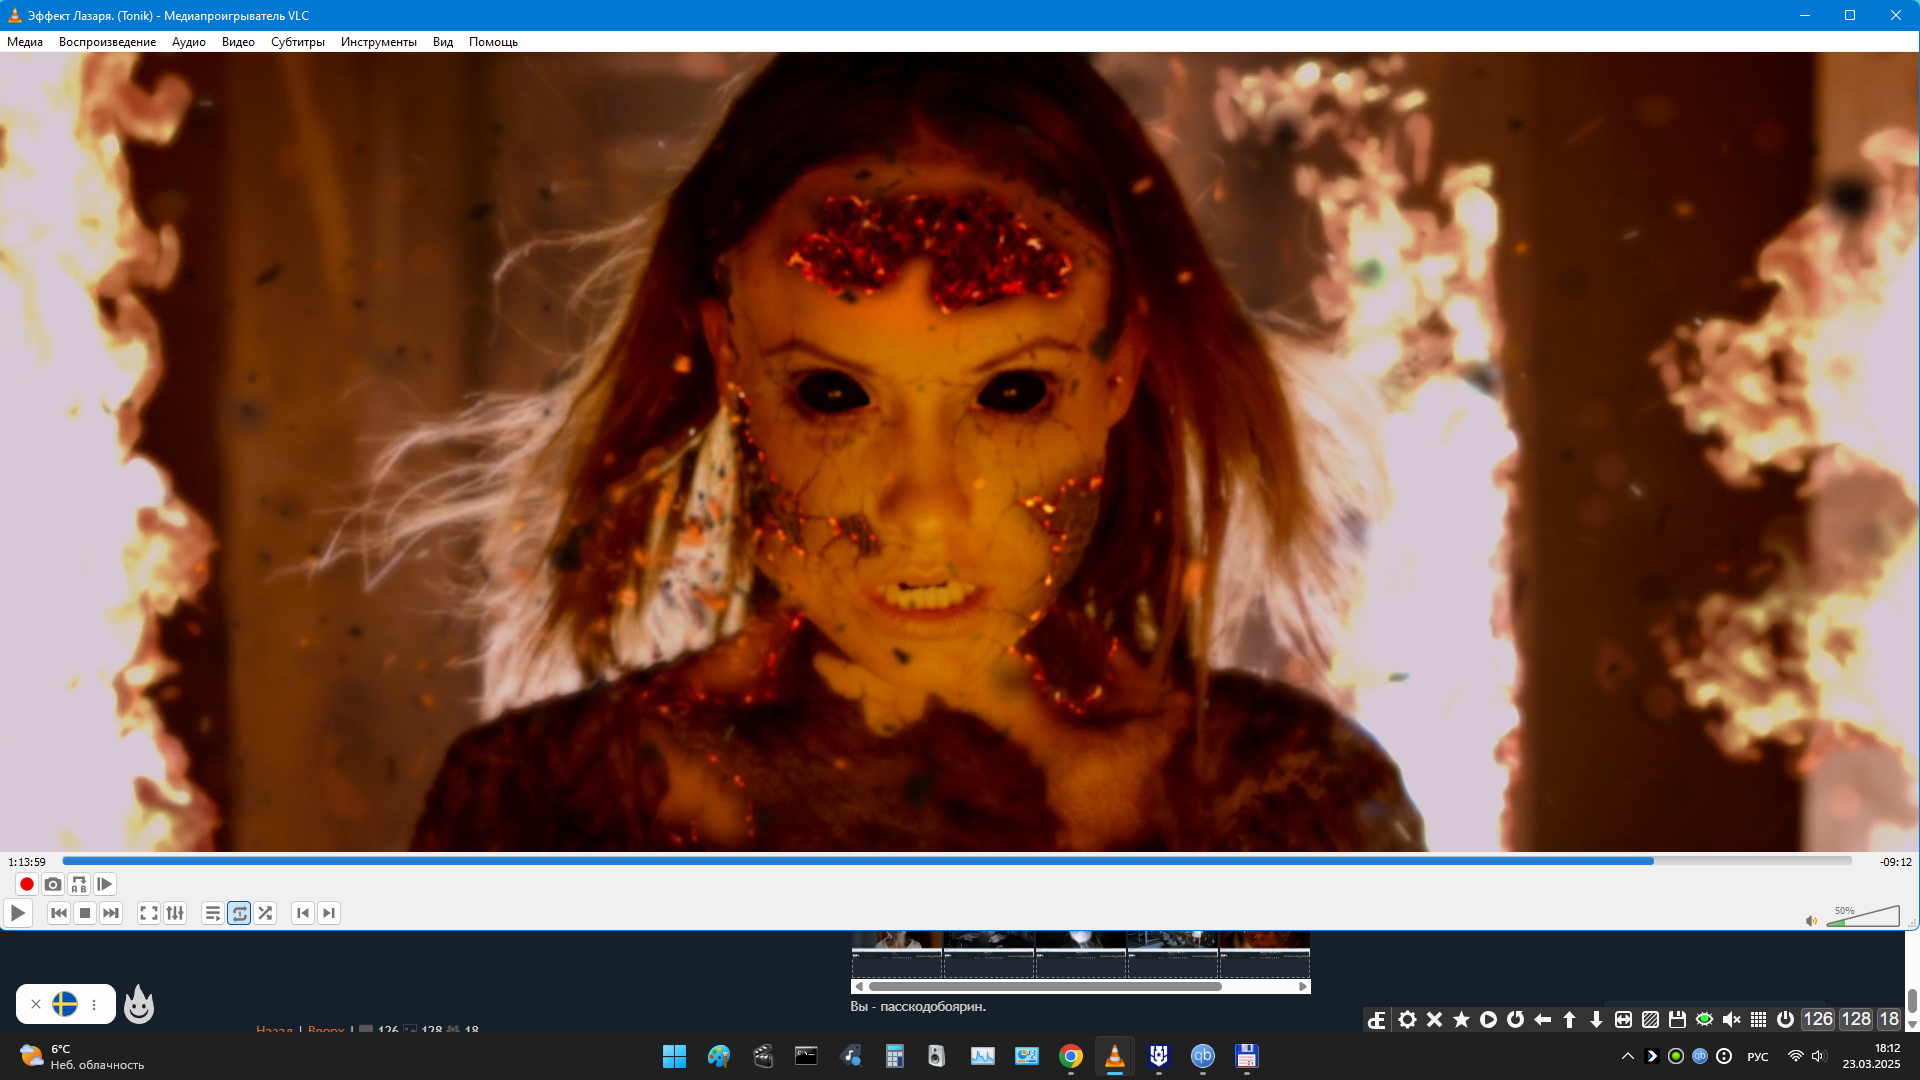Click the fit-width arrows icon in toolbar
Screen dimensions: 1920x1080
point(1623,1019)
